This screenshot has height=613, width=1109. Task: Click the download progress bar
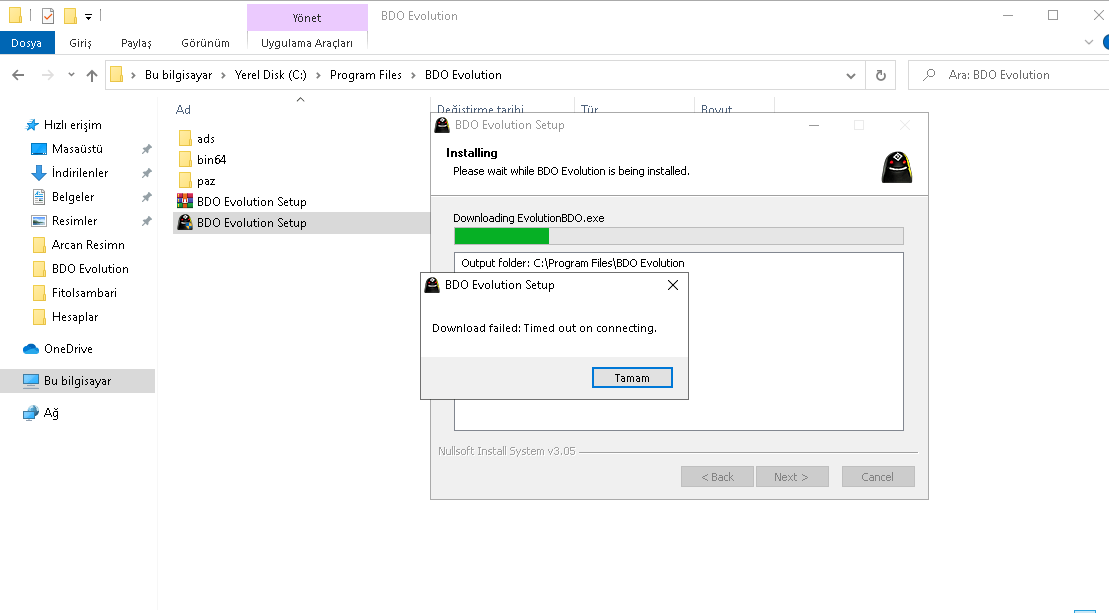coord(678,235)
